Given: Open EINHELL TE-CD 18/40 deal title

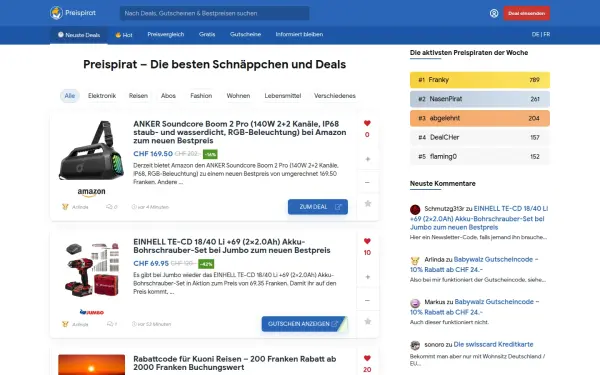Looking at the screenshot, I should [232, 246].
